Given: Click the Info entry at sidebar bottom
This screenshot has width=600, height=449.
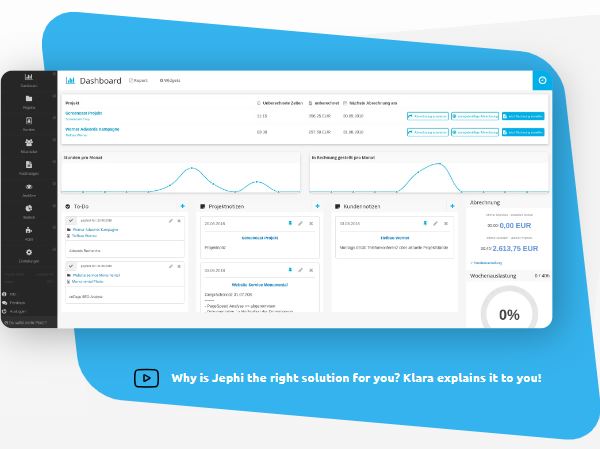Looking at the screenshot, I should [x=10, y=294].
